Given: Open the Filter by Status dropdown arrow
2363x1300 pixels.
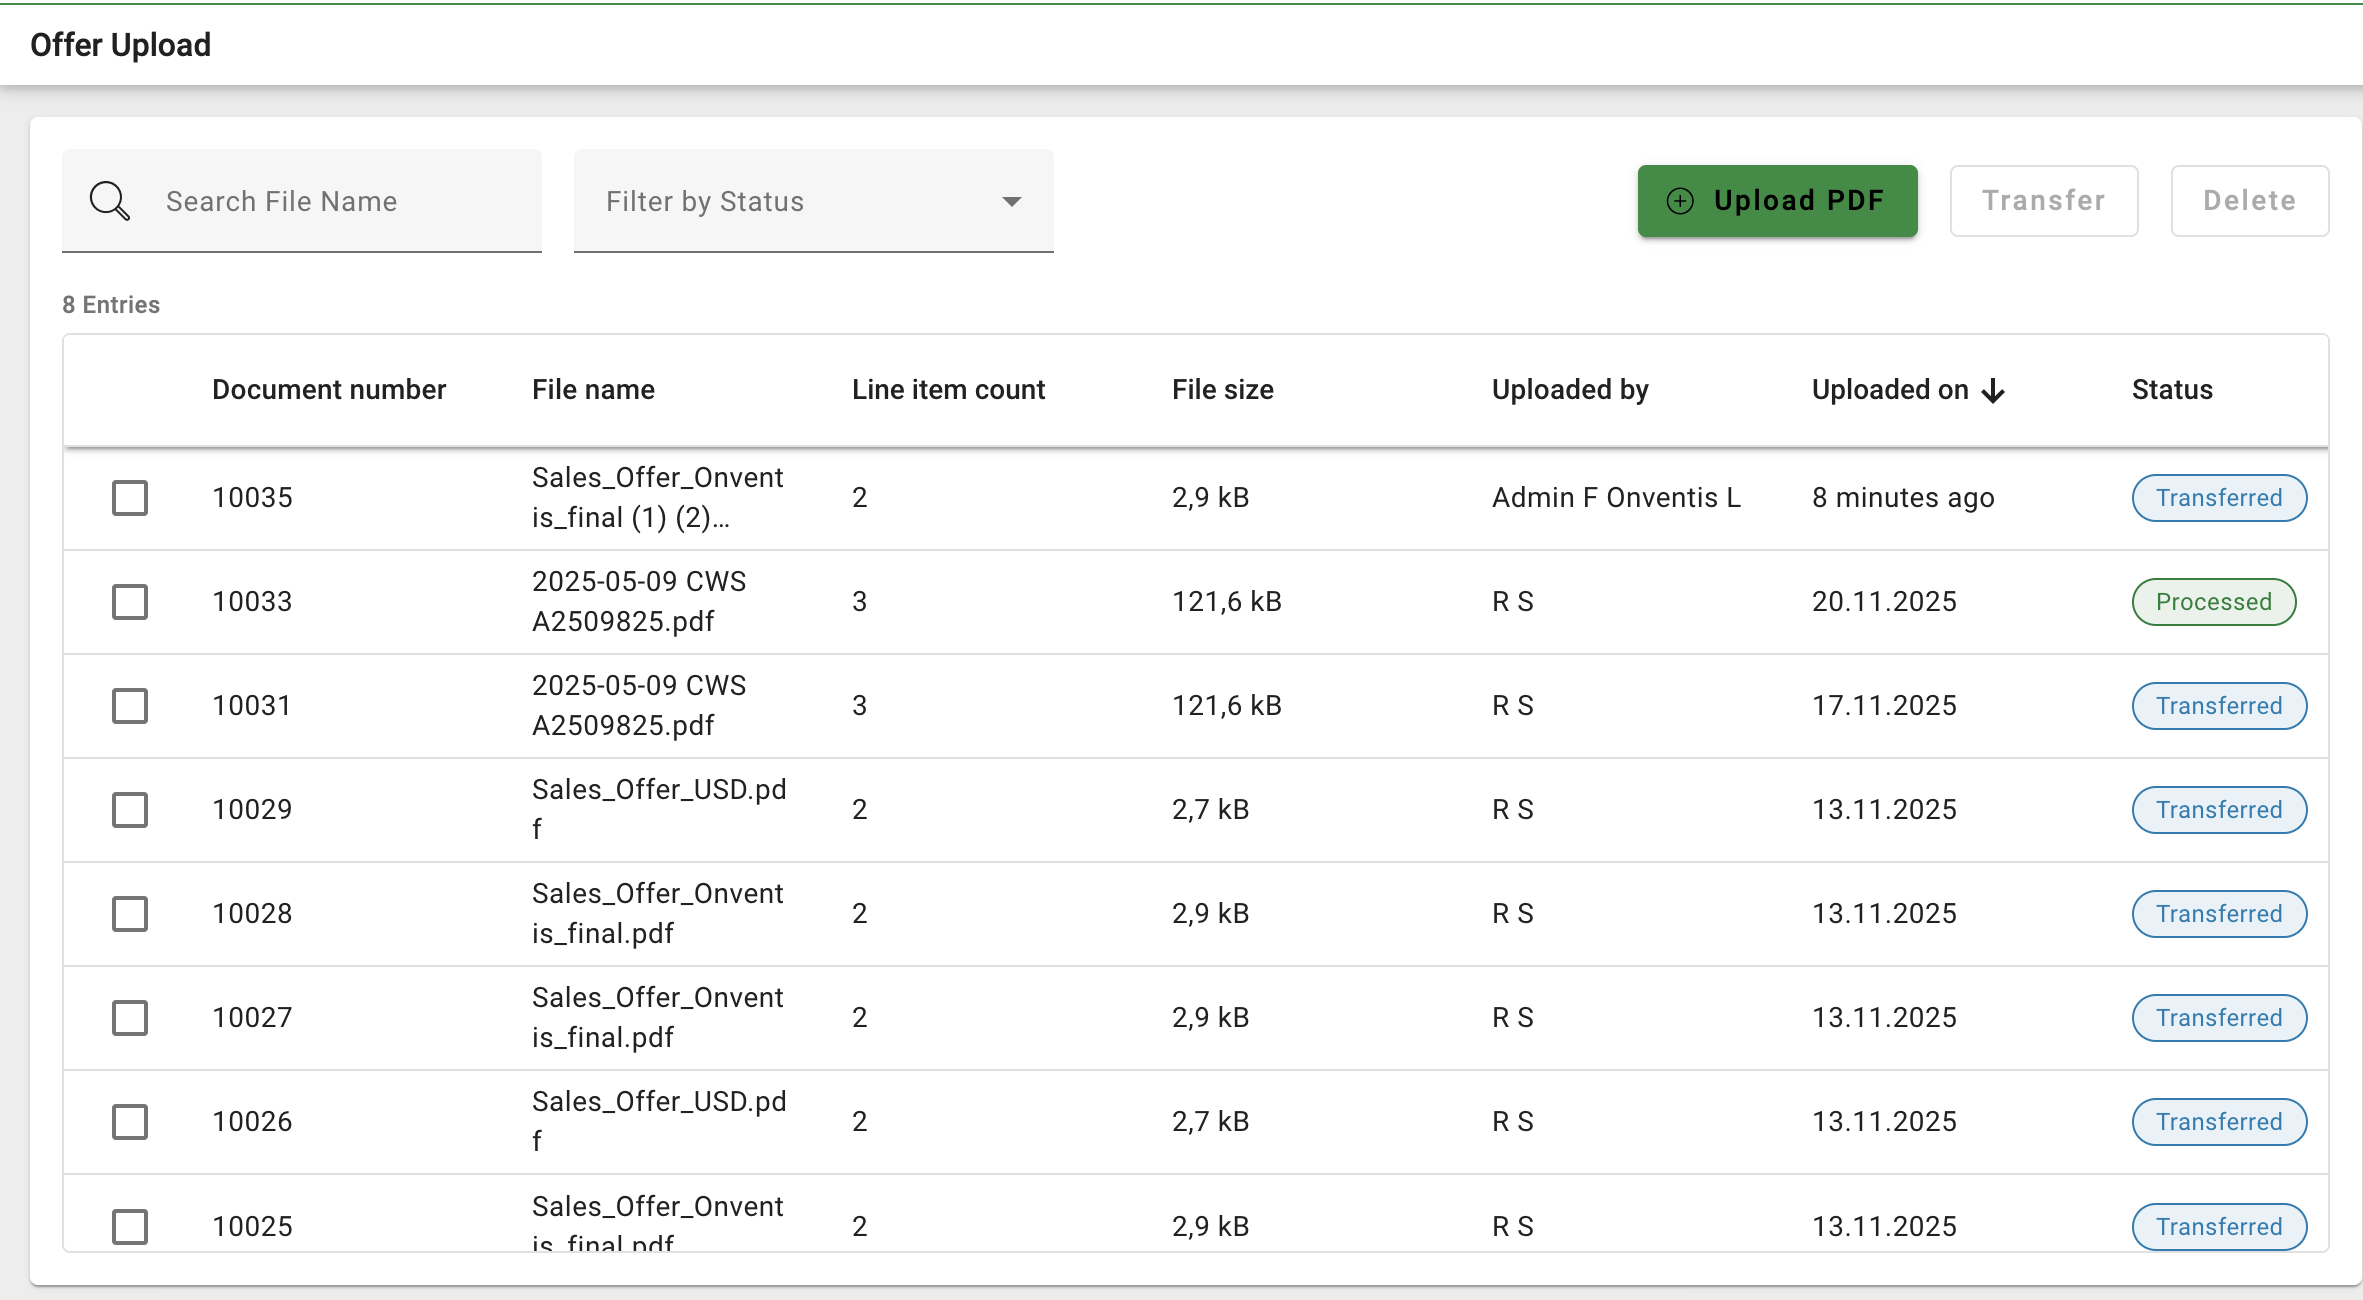Looking at the screenshot, I should 1011,202.
